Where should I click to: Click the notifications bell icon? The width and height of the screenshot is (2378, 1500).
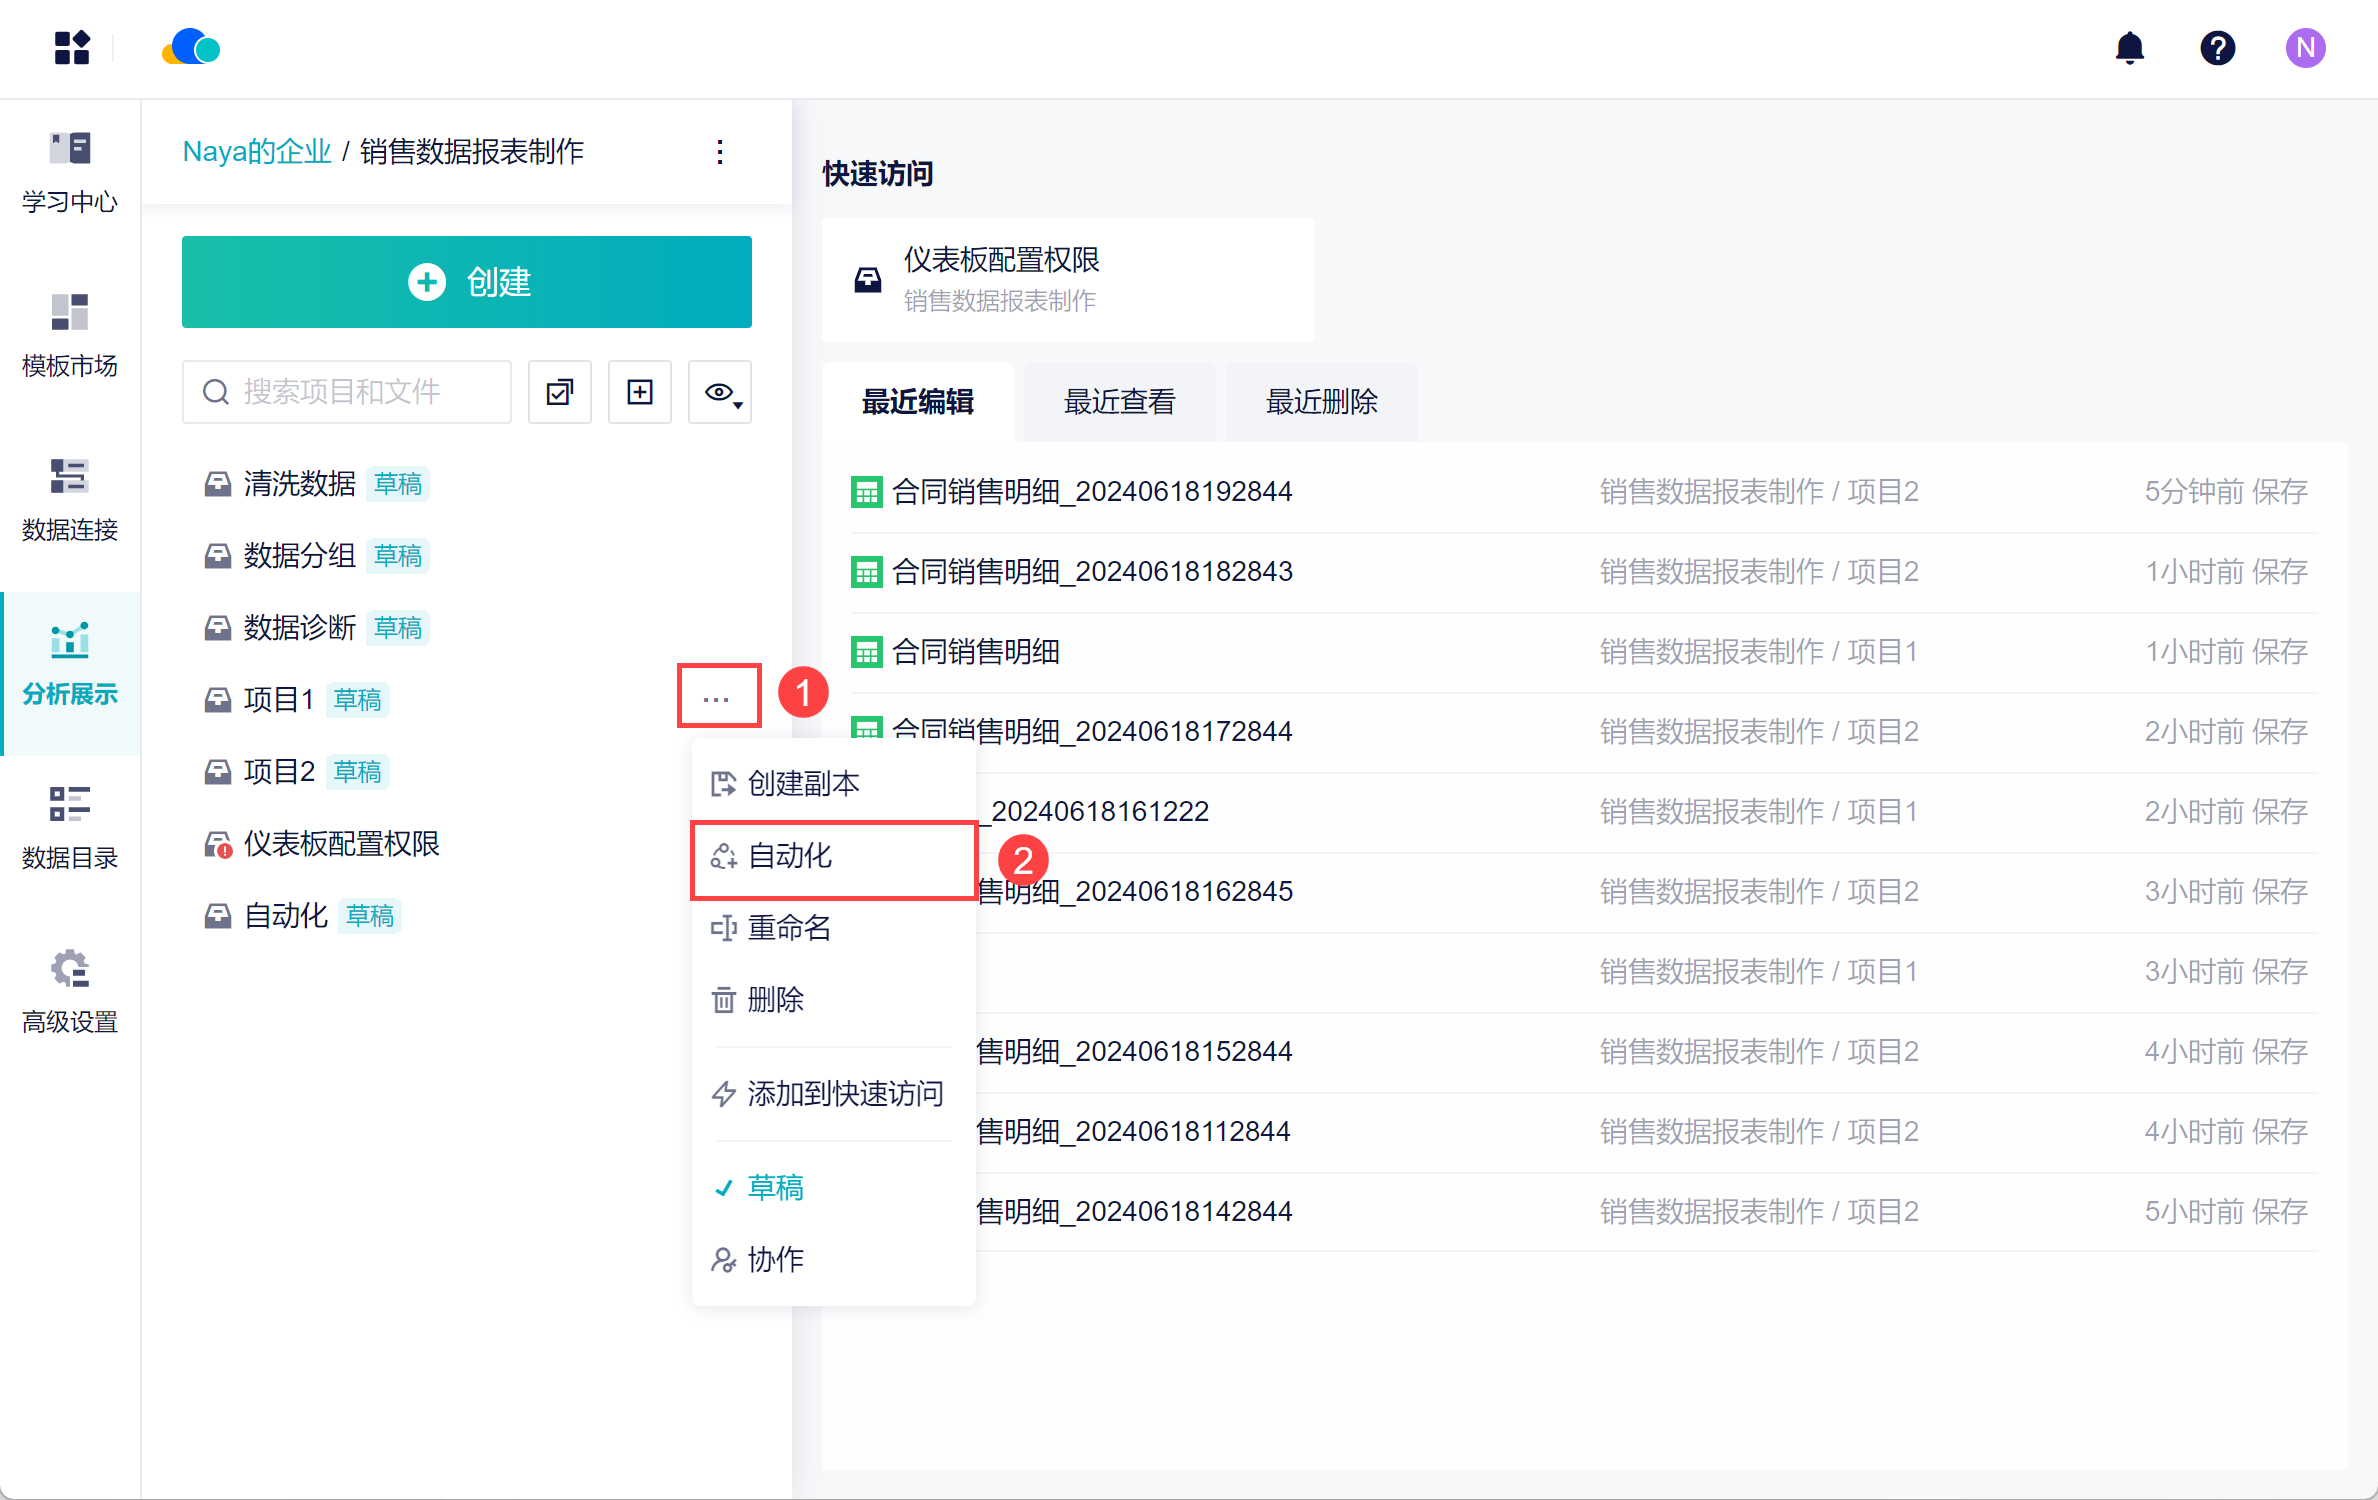(2129, 47)
